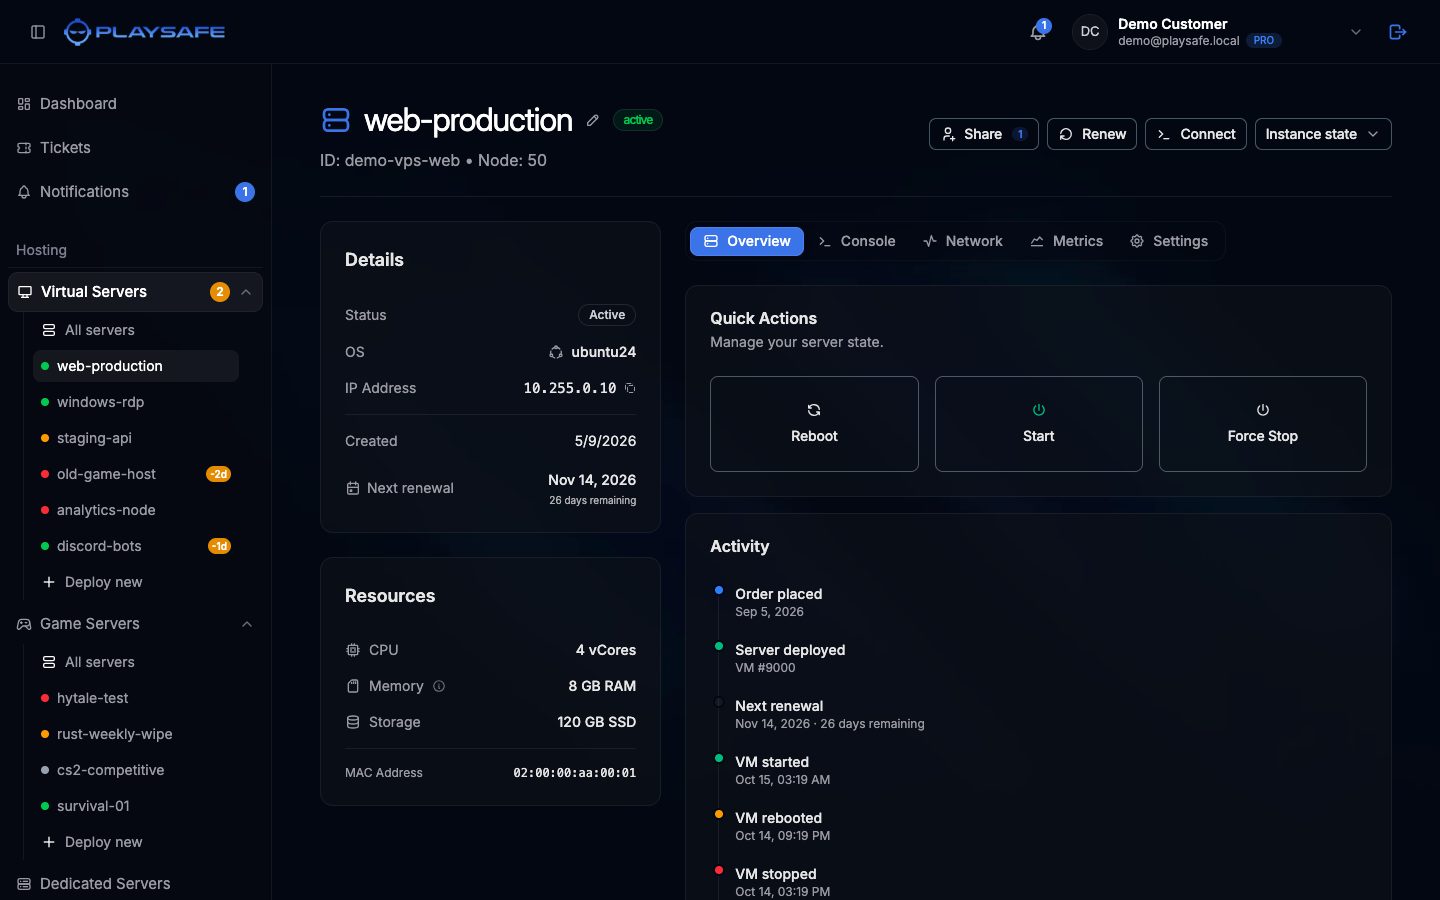The image size is (1440, 900).
Task: Copy the IP address 10.255.0.10
Action: (x=630, y=388)
